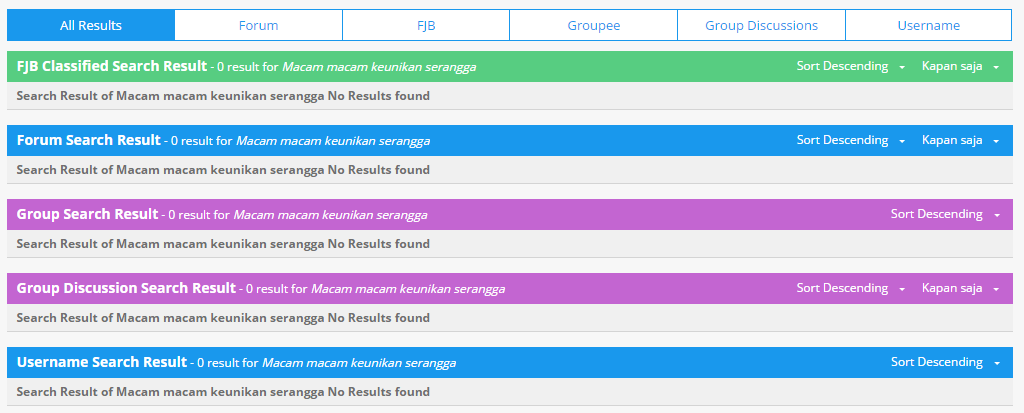This screenshot has height=413, width=1024.
Task: Open Kapan saja dropdown in FJB Classified header
Action: (x=960, y=66)
